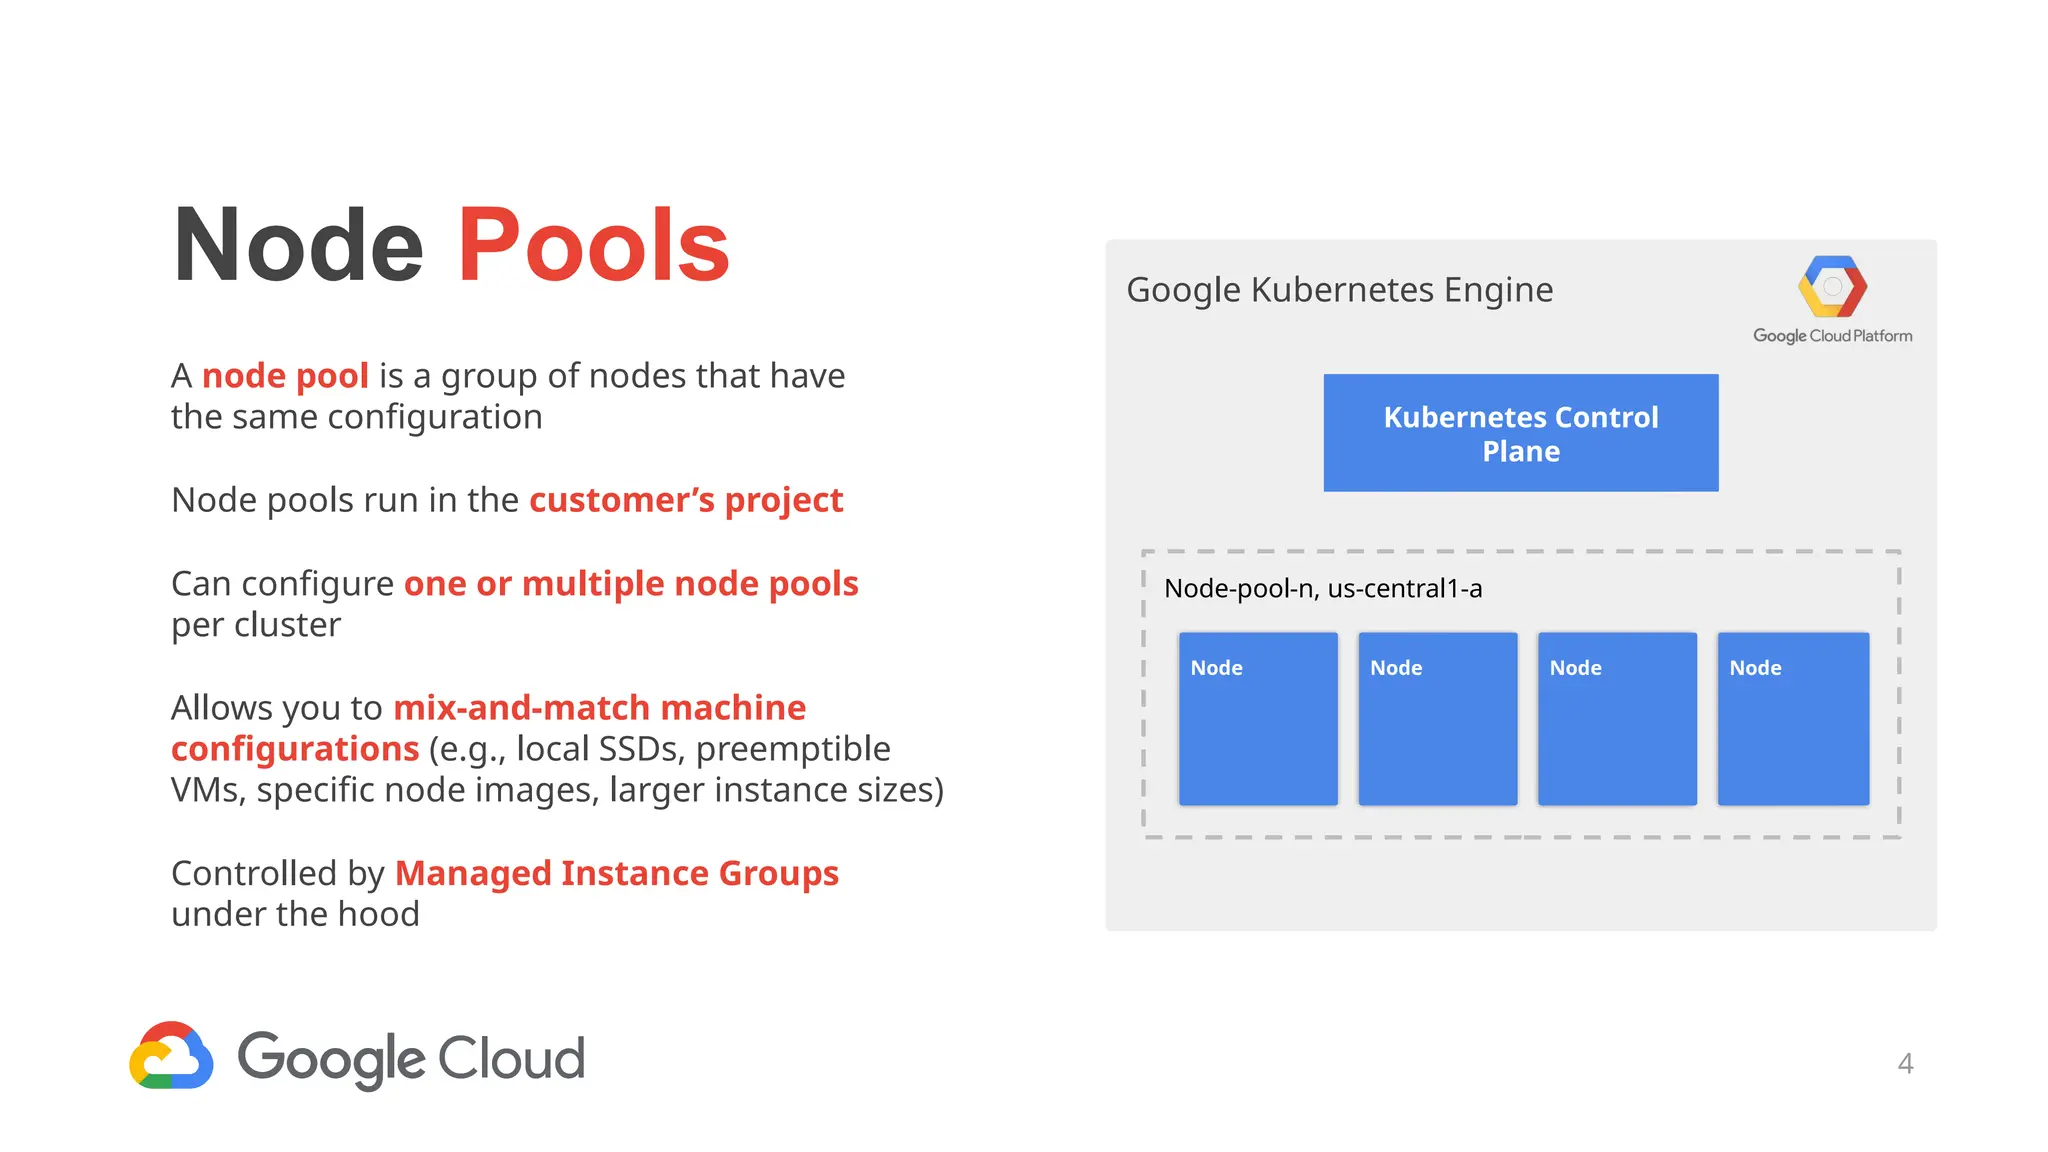Click the 'Google Cloud Platform' caption text
The image size is (2048, 1152).
[1833, 336]
